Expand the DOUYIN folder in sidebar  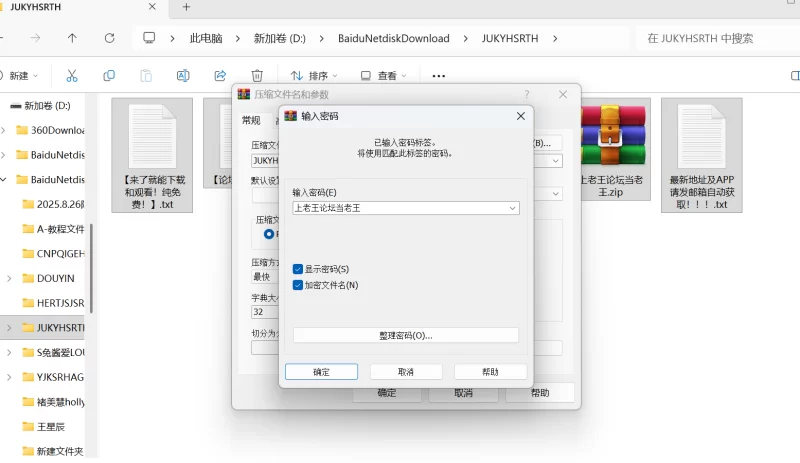pos(9,278)
